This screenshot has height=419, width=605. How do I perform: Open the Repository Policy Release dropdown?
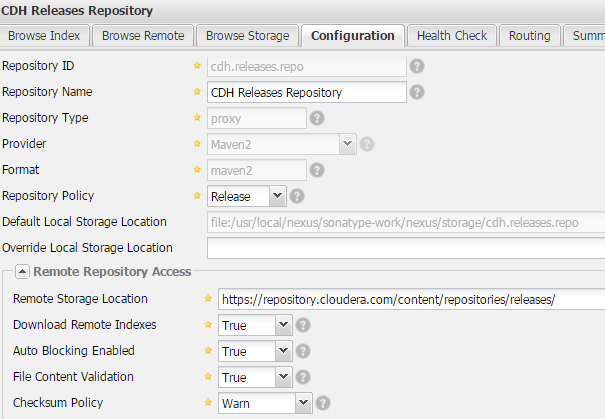[277, 196]
